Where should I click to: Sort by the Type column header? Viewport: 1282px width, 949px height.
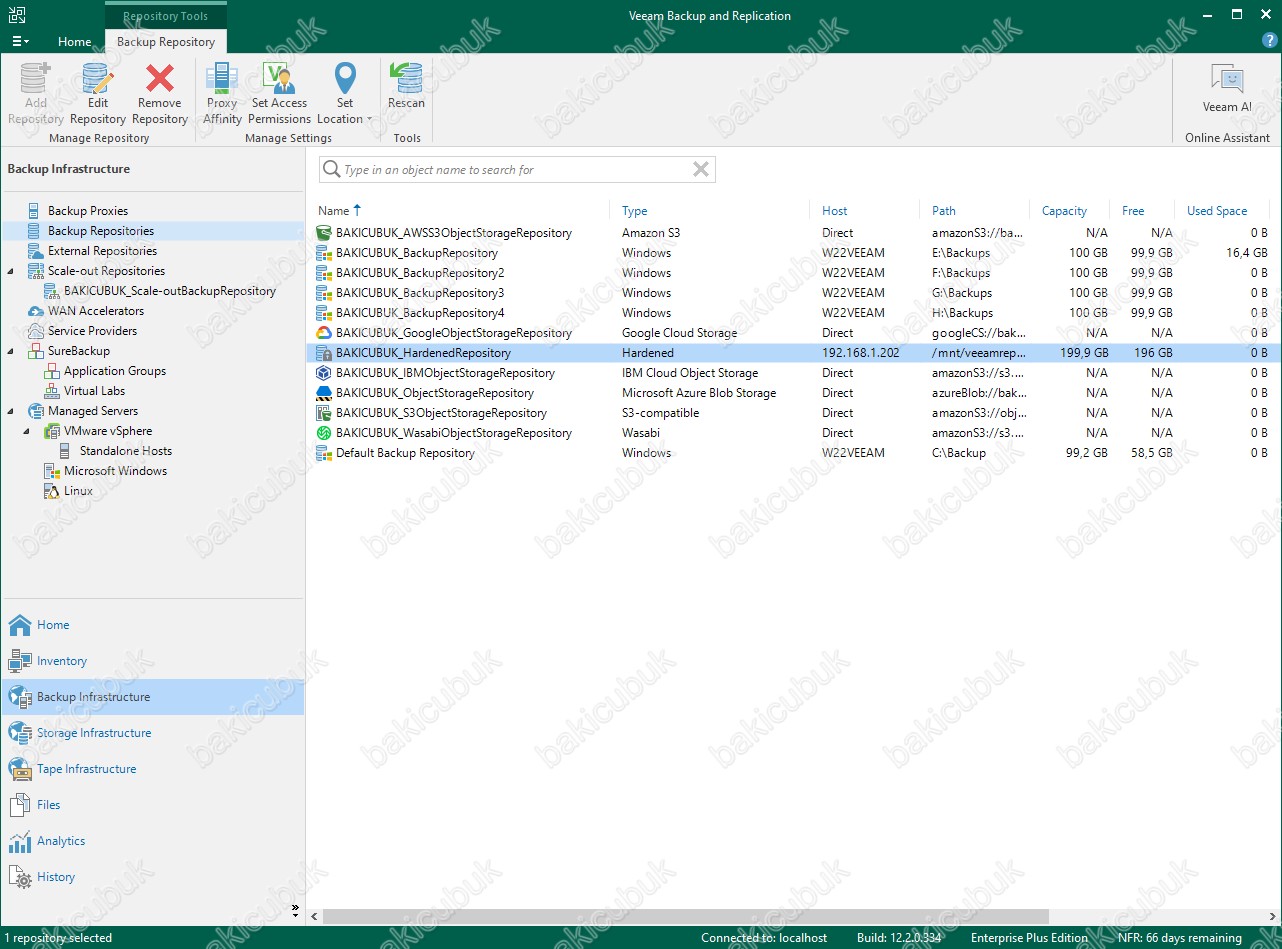coord(635,211)
